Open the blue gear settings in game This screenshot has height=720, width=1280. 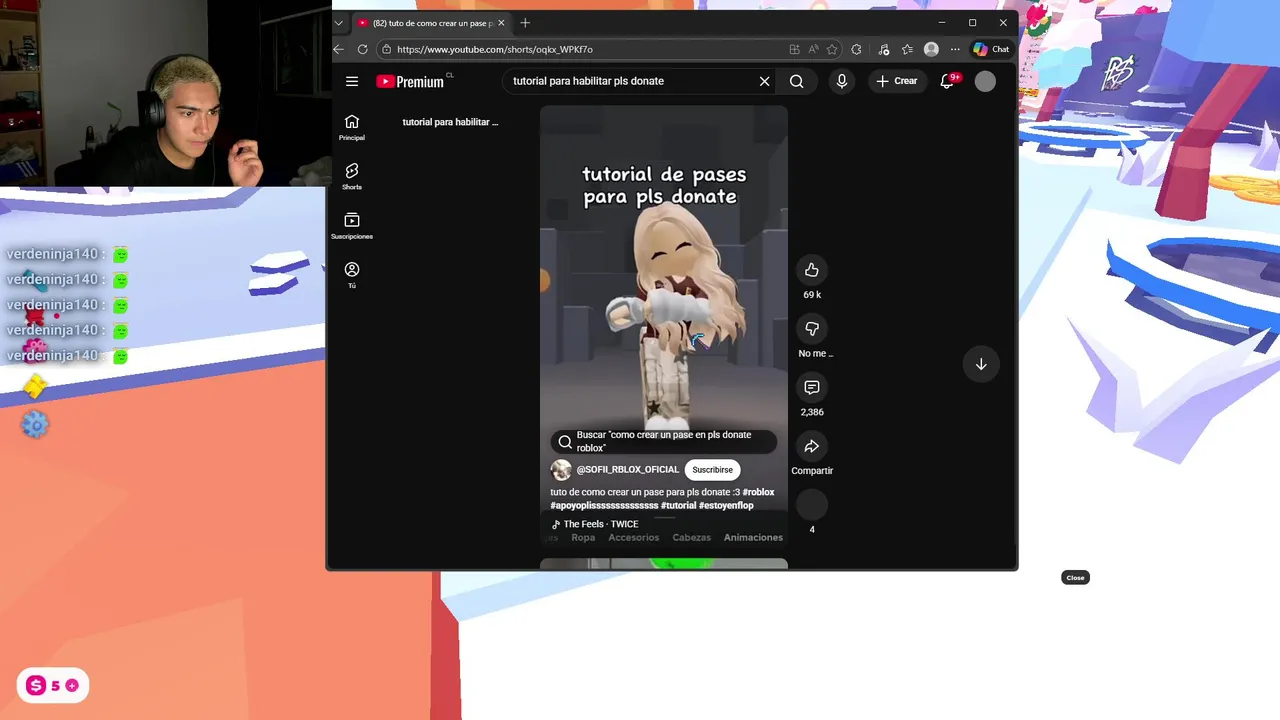pos(35,425)
